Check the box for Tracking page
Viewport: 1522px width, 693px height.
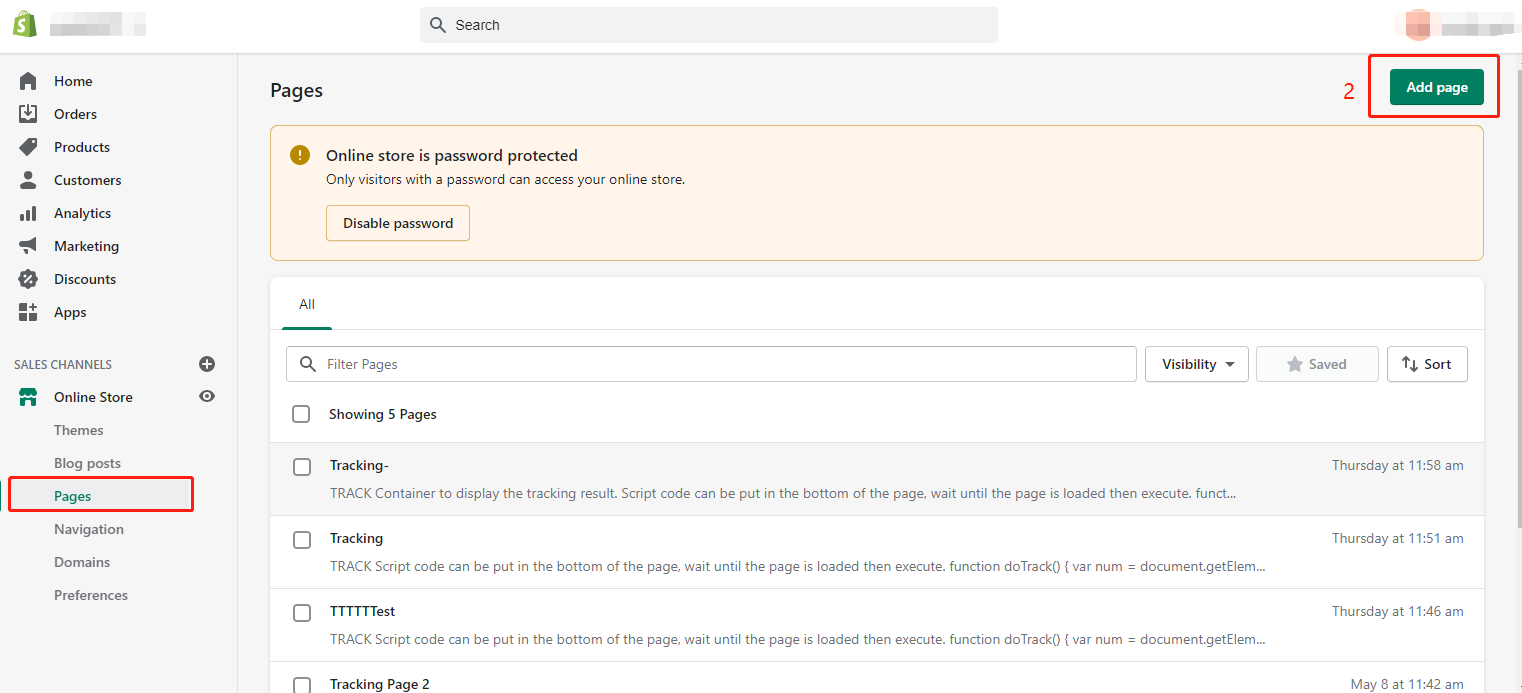[x=302, y=540]
